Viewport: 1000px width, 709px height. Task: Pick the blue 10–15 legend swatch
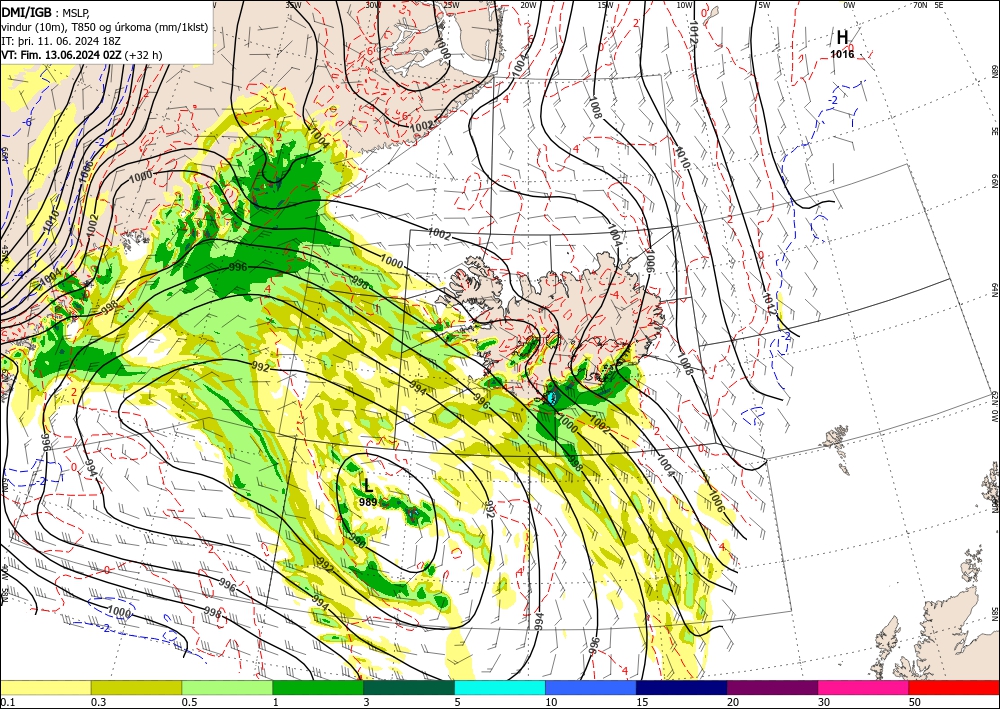coord(591,687)
